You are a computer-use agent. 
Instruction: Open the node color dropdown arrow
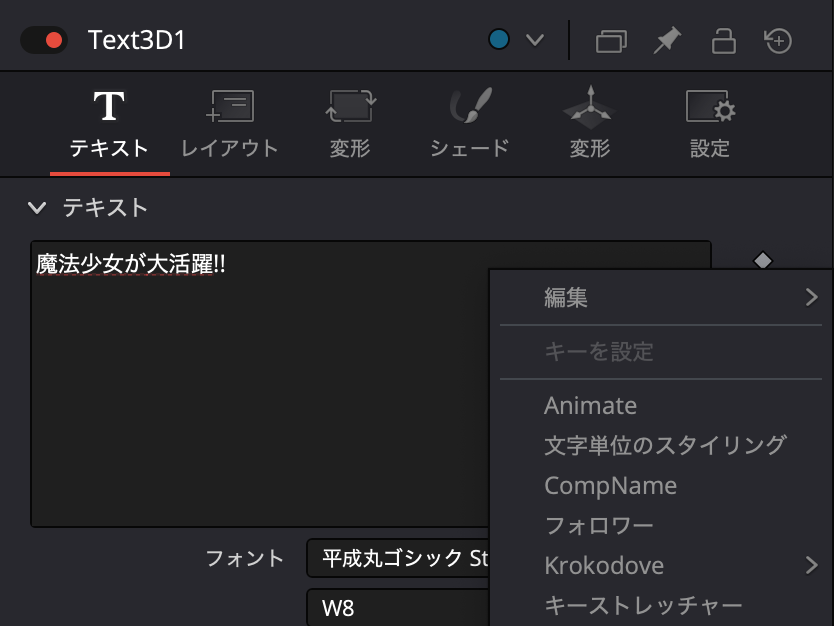(535, 40)
